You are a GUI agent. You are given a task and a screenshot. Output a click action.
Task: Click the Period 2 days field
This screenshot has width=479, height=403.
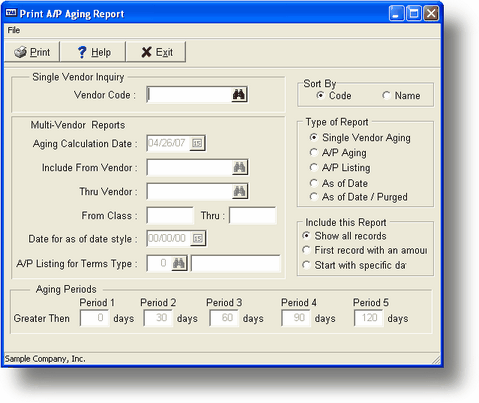click(158, 318)
